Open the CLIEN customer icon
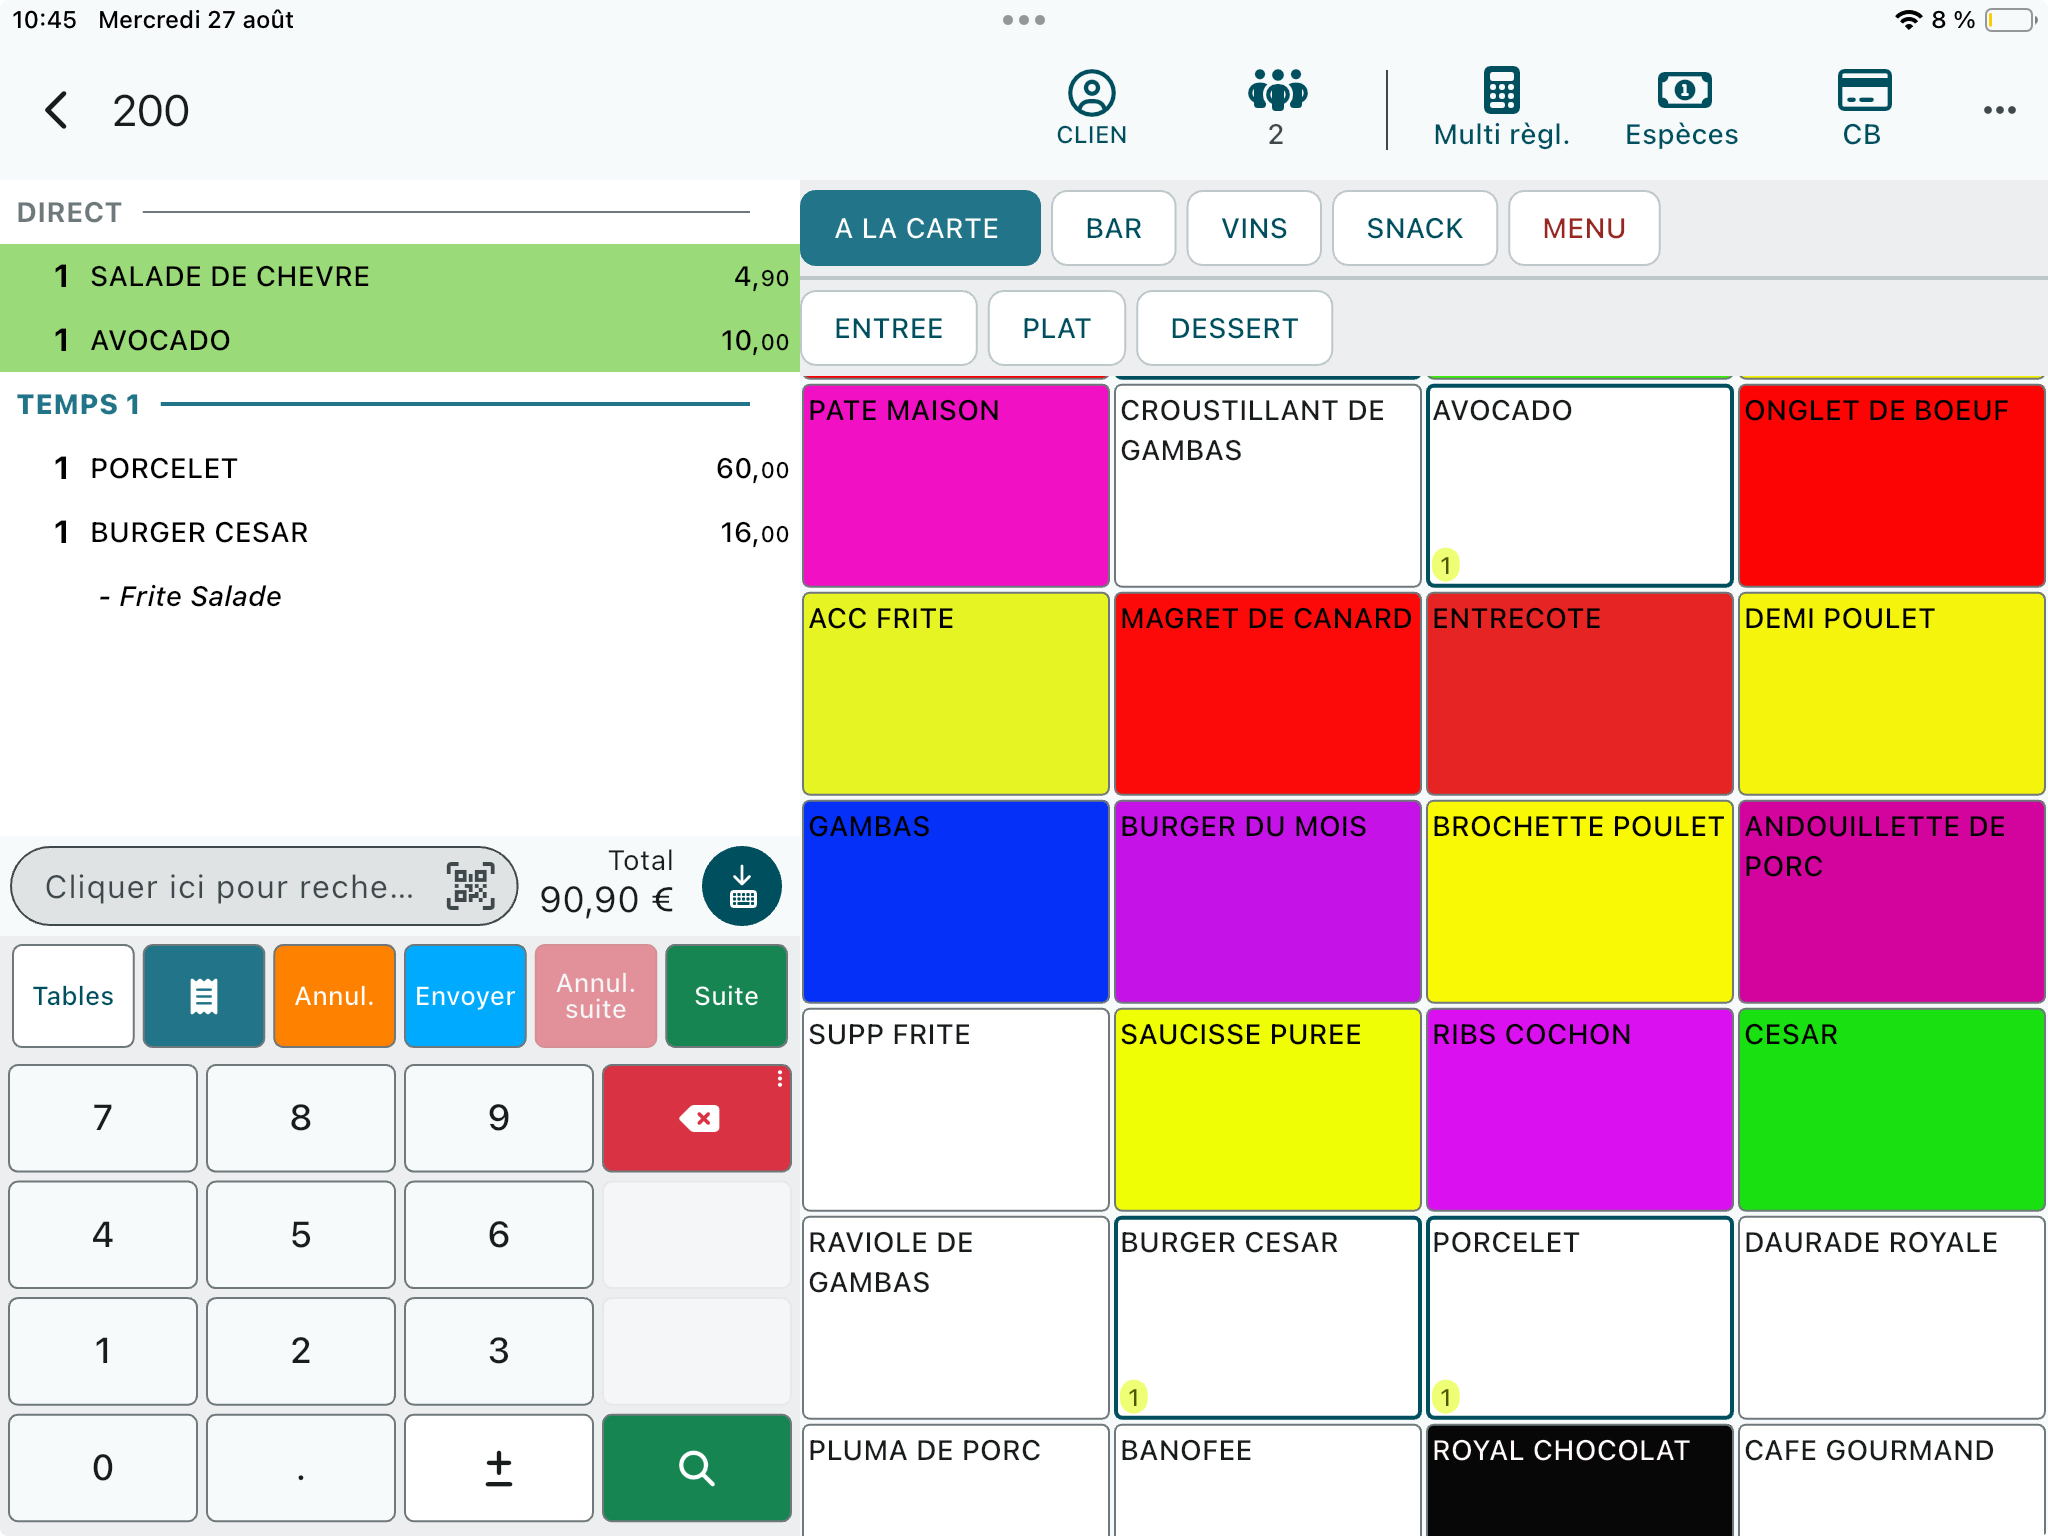The image size is (2048, 1536). coord(1091,108)
